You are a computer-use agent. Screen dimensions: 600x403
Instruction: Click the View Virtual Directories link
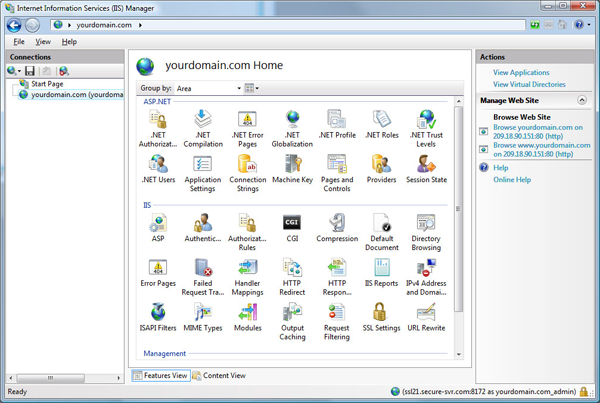(531, 85)
